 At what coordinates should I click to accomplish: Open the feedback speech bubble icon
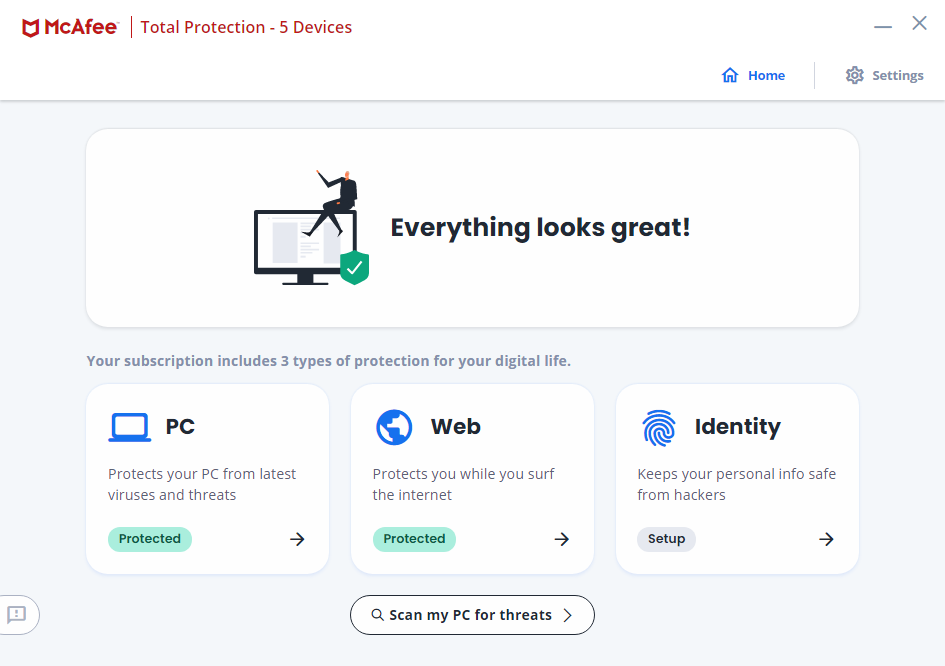click(x=17, y=614)
